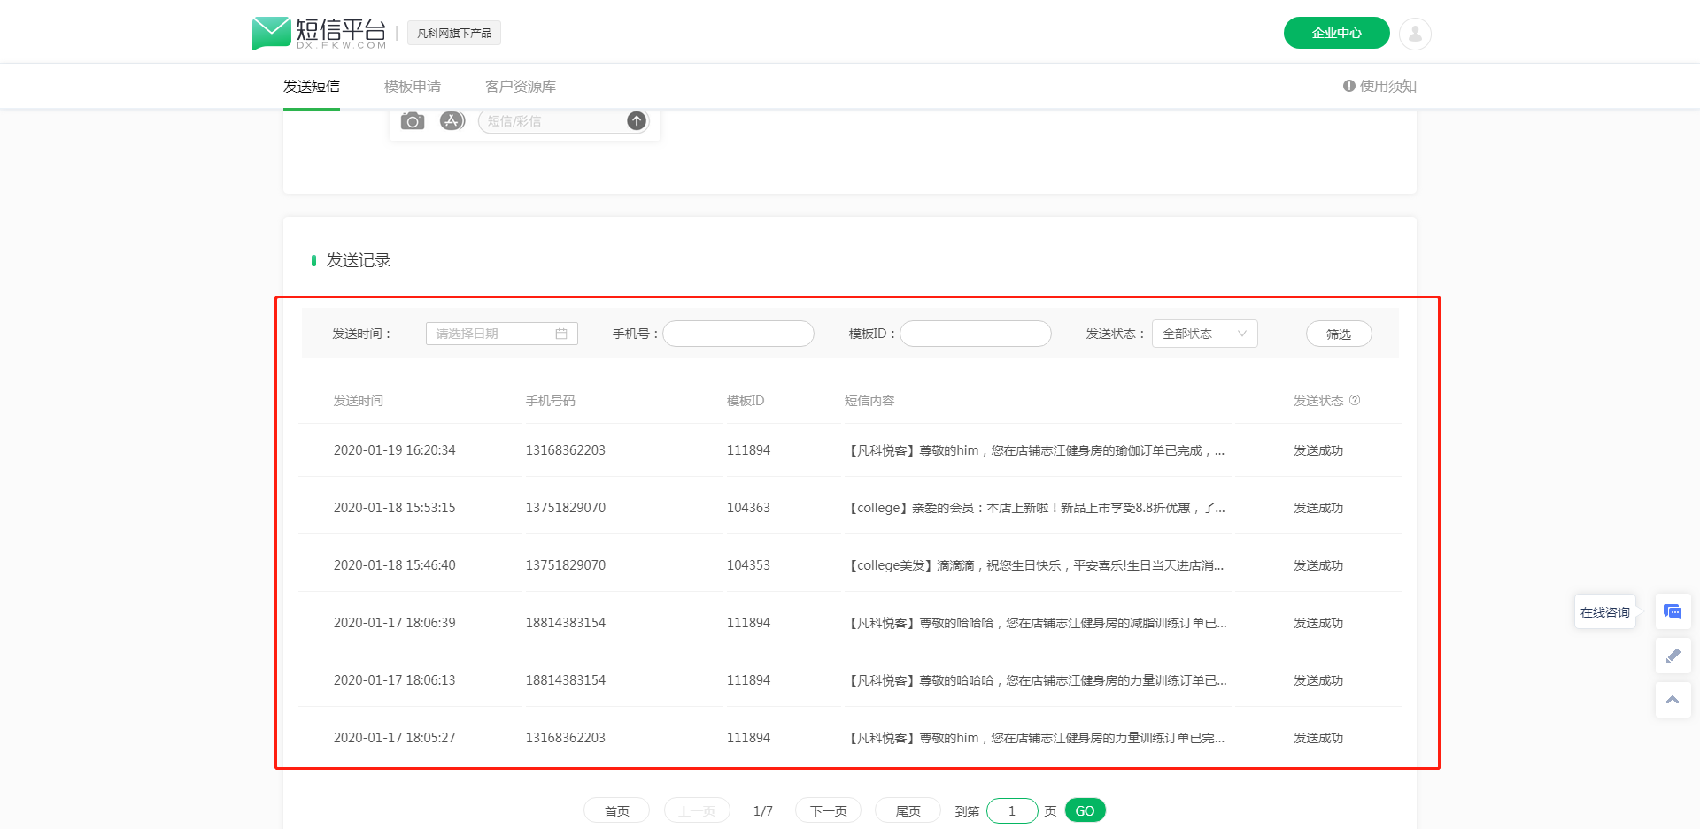Focus the 模板ID input field

coord(975,334)
